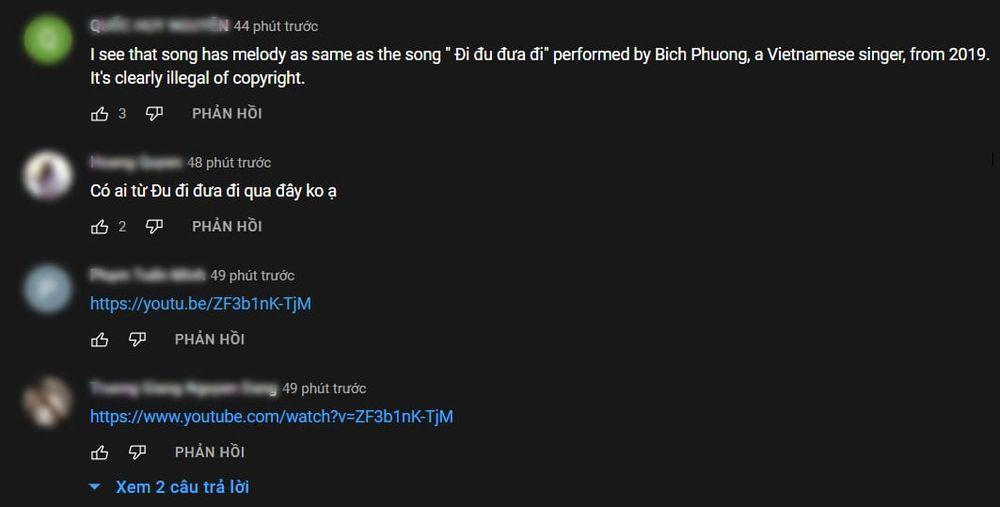Click PHẢN HỒI under the youtu.be link comment
This screenshot has height=507, width=1000.
point(210,340)
